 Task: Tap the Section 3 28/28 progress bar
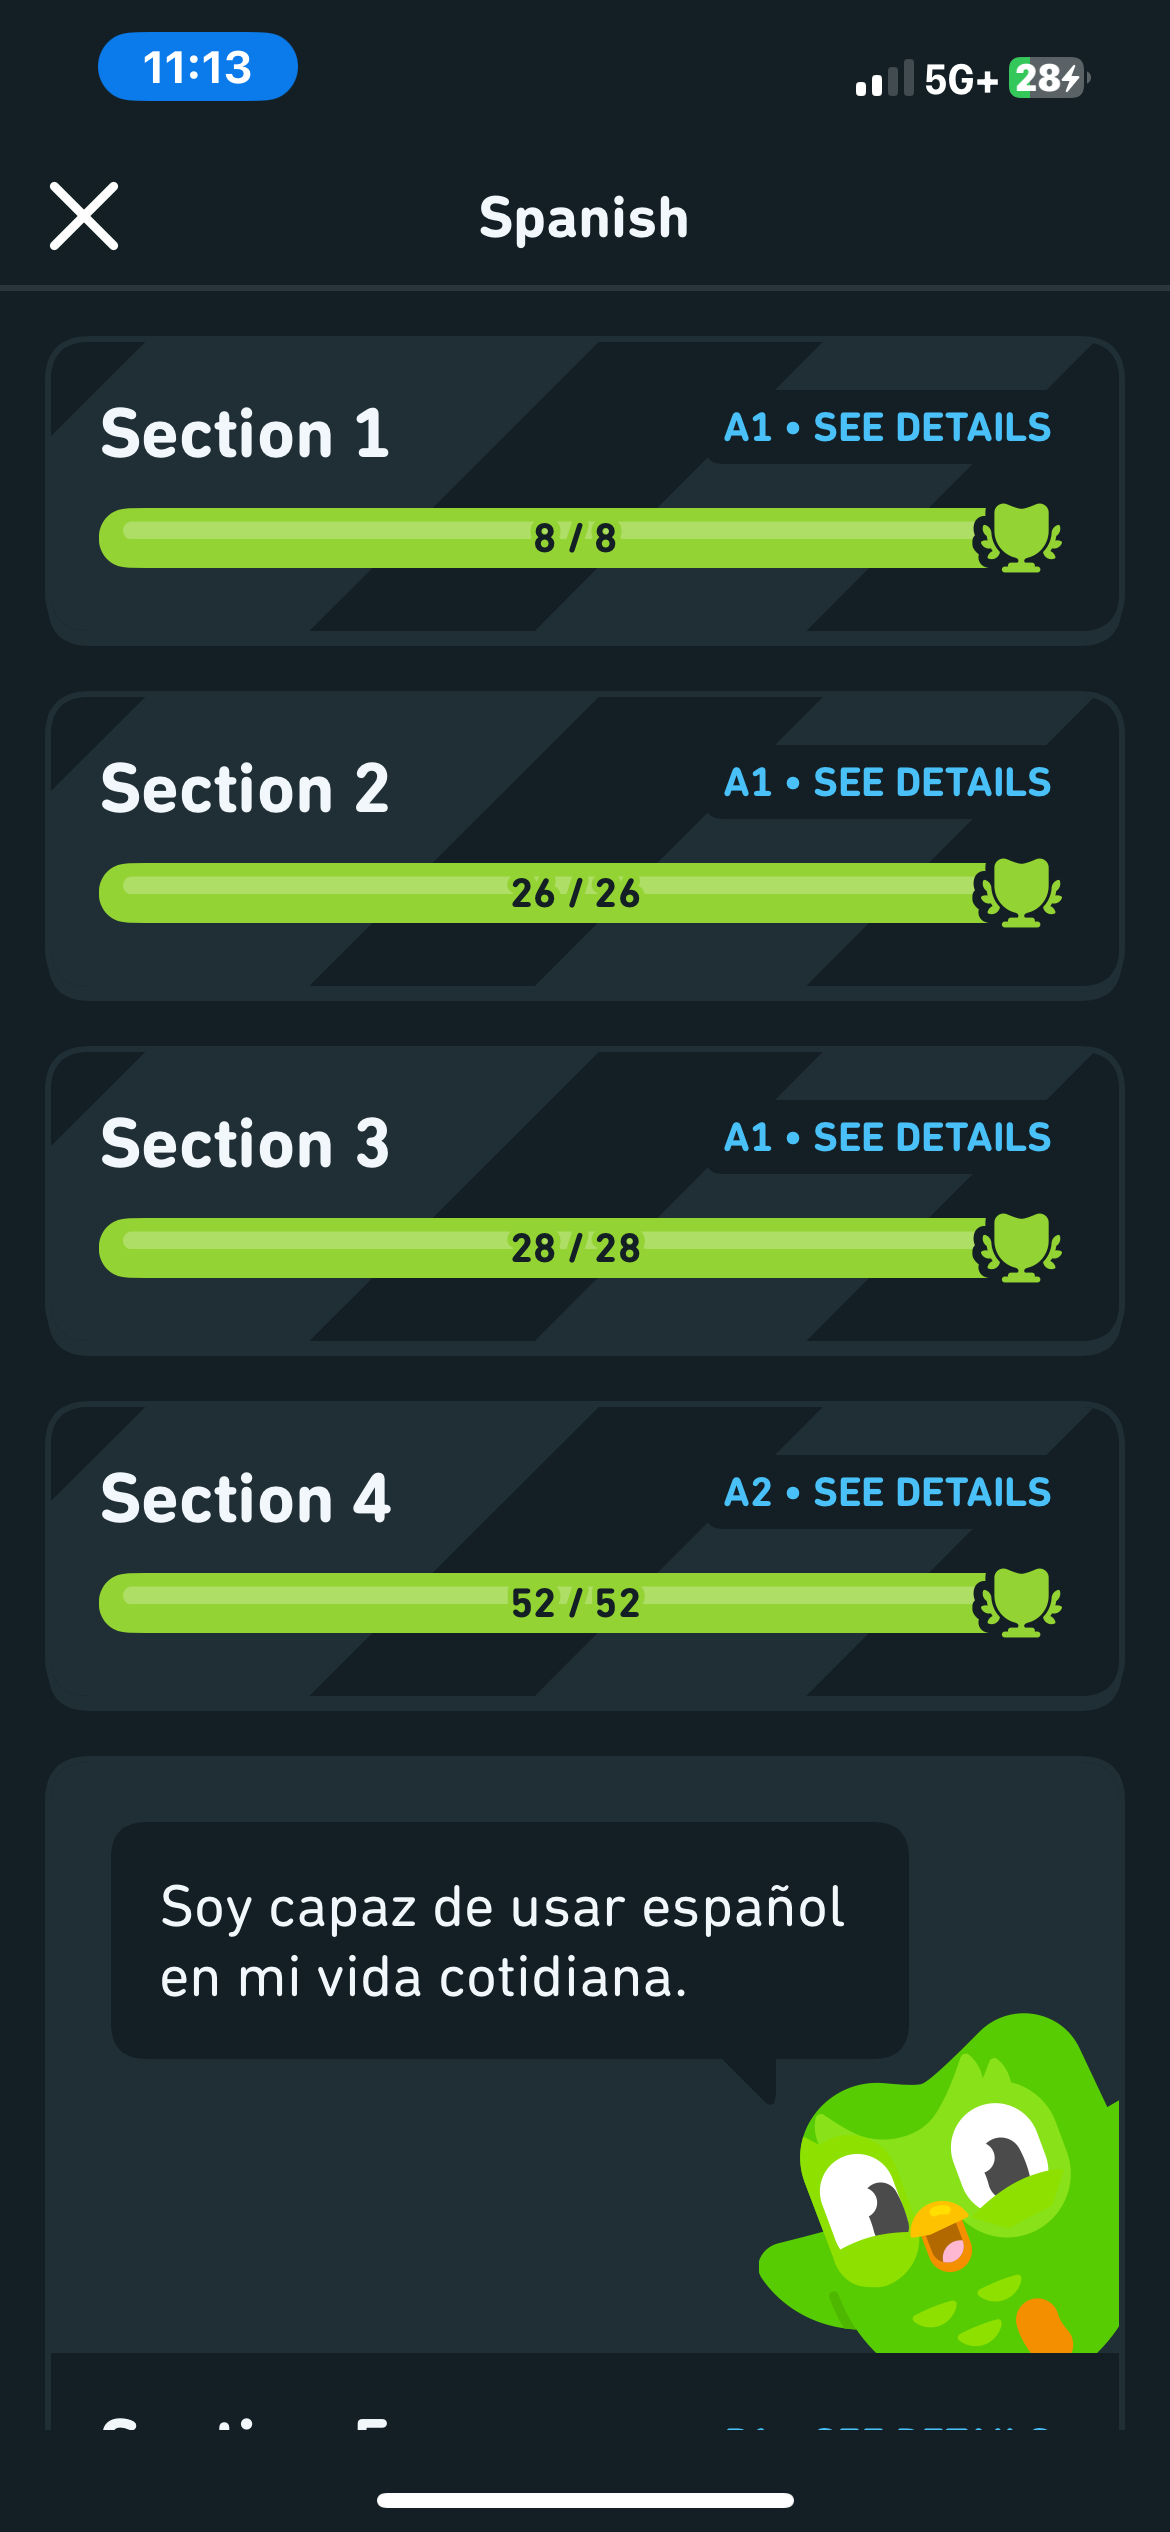tap(540, 1248)
